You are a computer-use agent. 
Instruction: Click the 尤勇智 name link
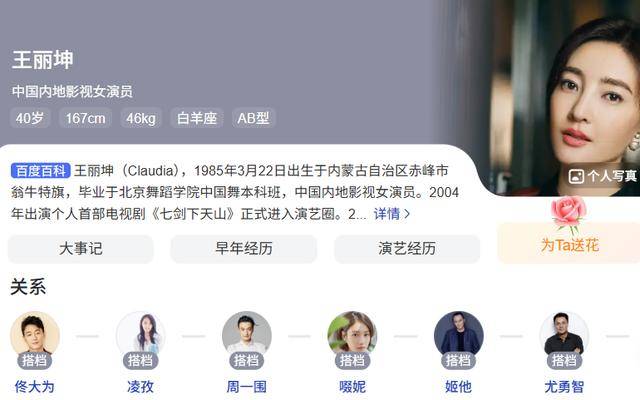coord(564,386)
